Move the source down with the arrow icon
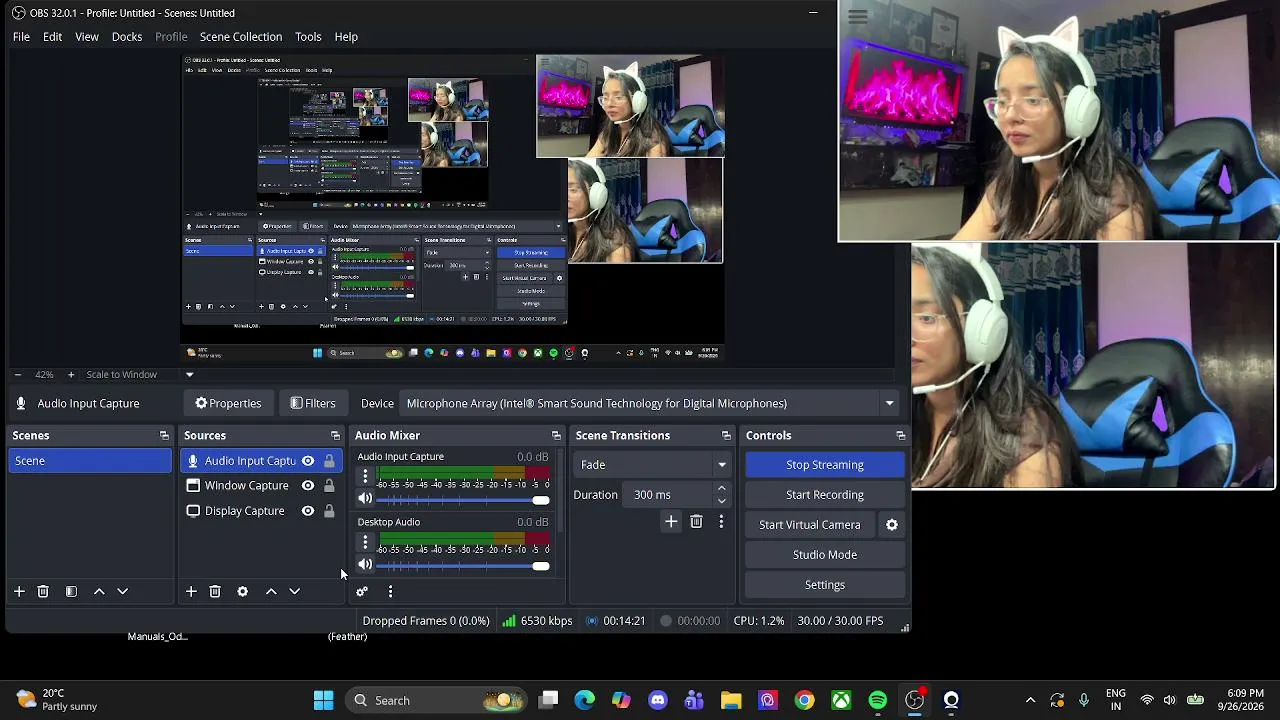The image size is (1280, 720). pyautogui.click(x=295, y=592)
